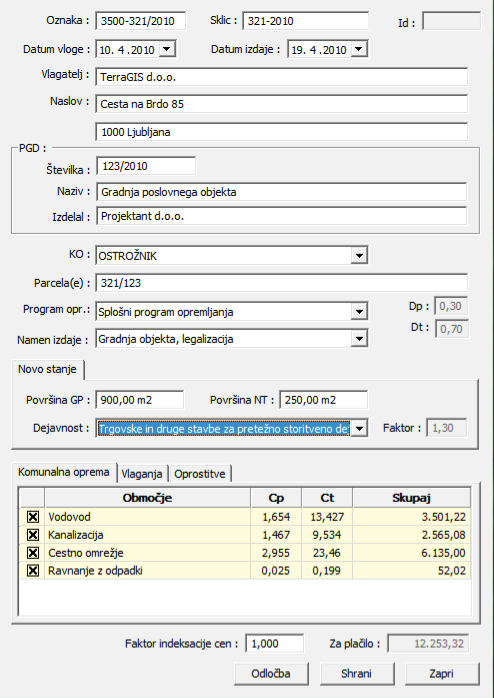The width and height of the screenshot is (494, 698).
Task: Click the Dp value field
Action: pyautogui.click(x=451, y=306)
